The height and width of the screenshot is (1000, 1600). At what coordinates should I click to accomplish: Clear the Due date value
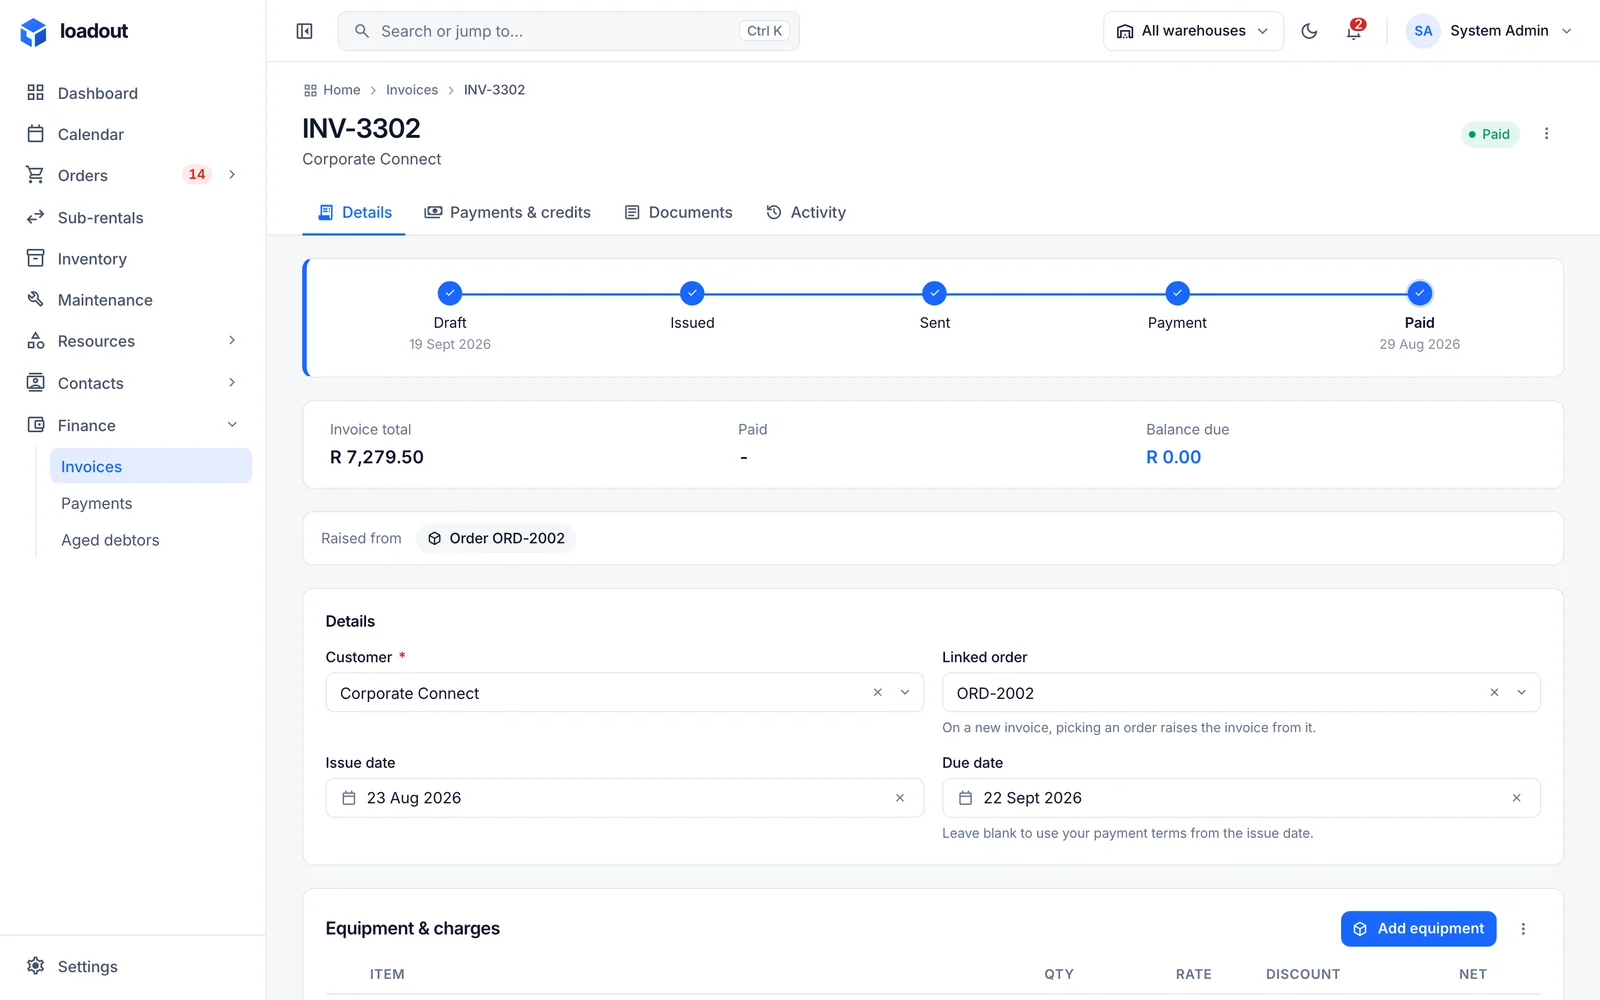pos(1516,798)
